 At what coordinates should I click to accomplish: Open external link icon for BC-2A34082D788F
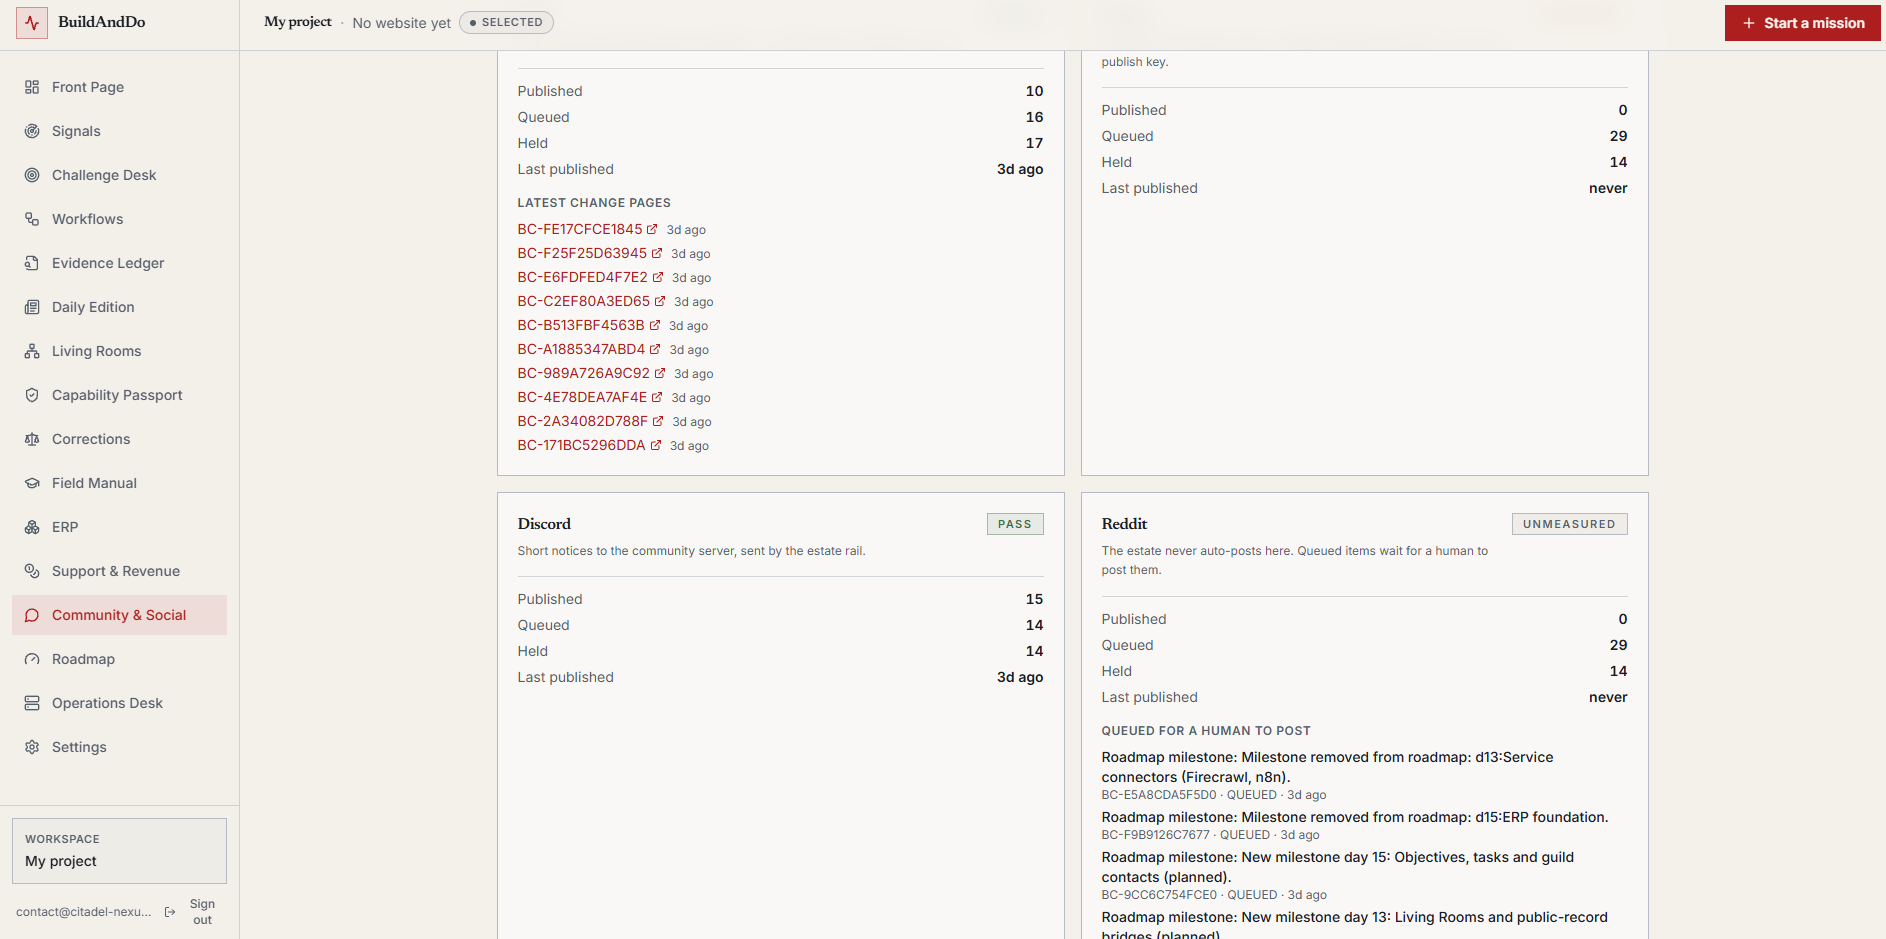tap(658, 421)
